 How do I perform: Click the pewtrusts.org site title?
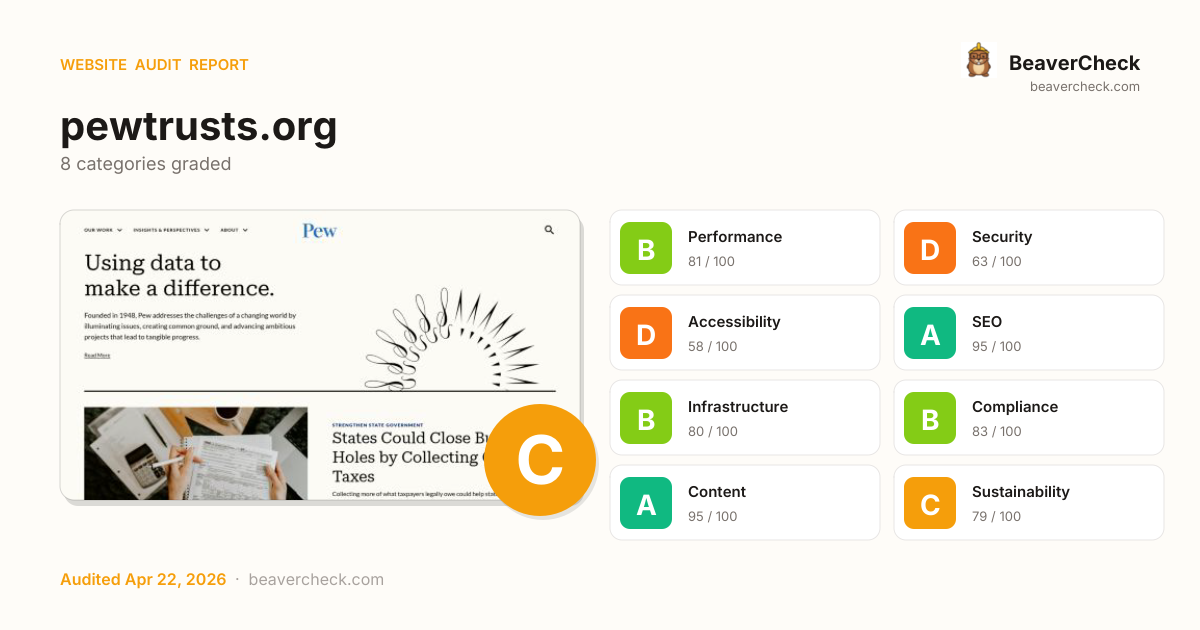click(199, 128)
